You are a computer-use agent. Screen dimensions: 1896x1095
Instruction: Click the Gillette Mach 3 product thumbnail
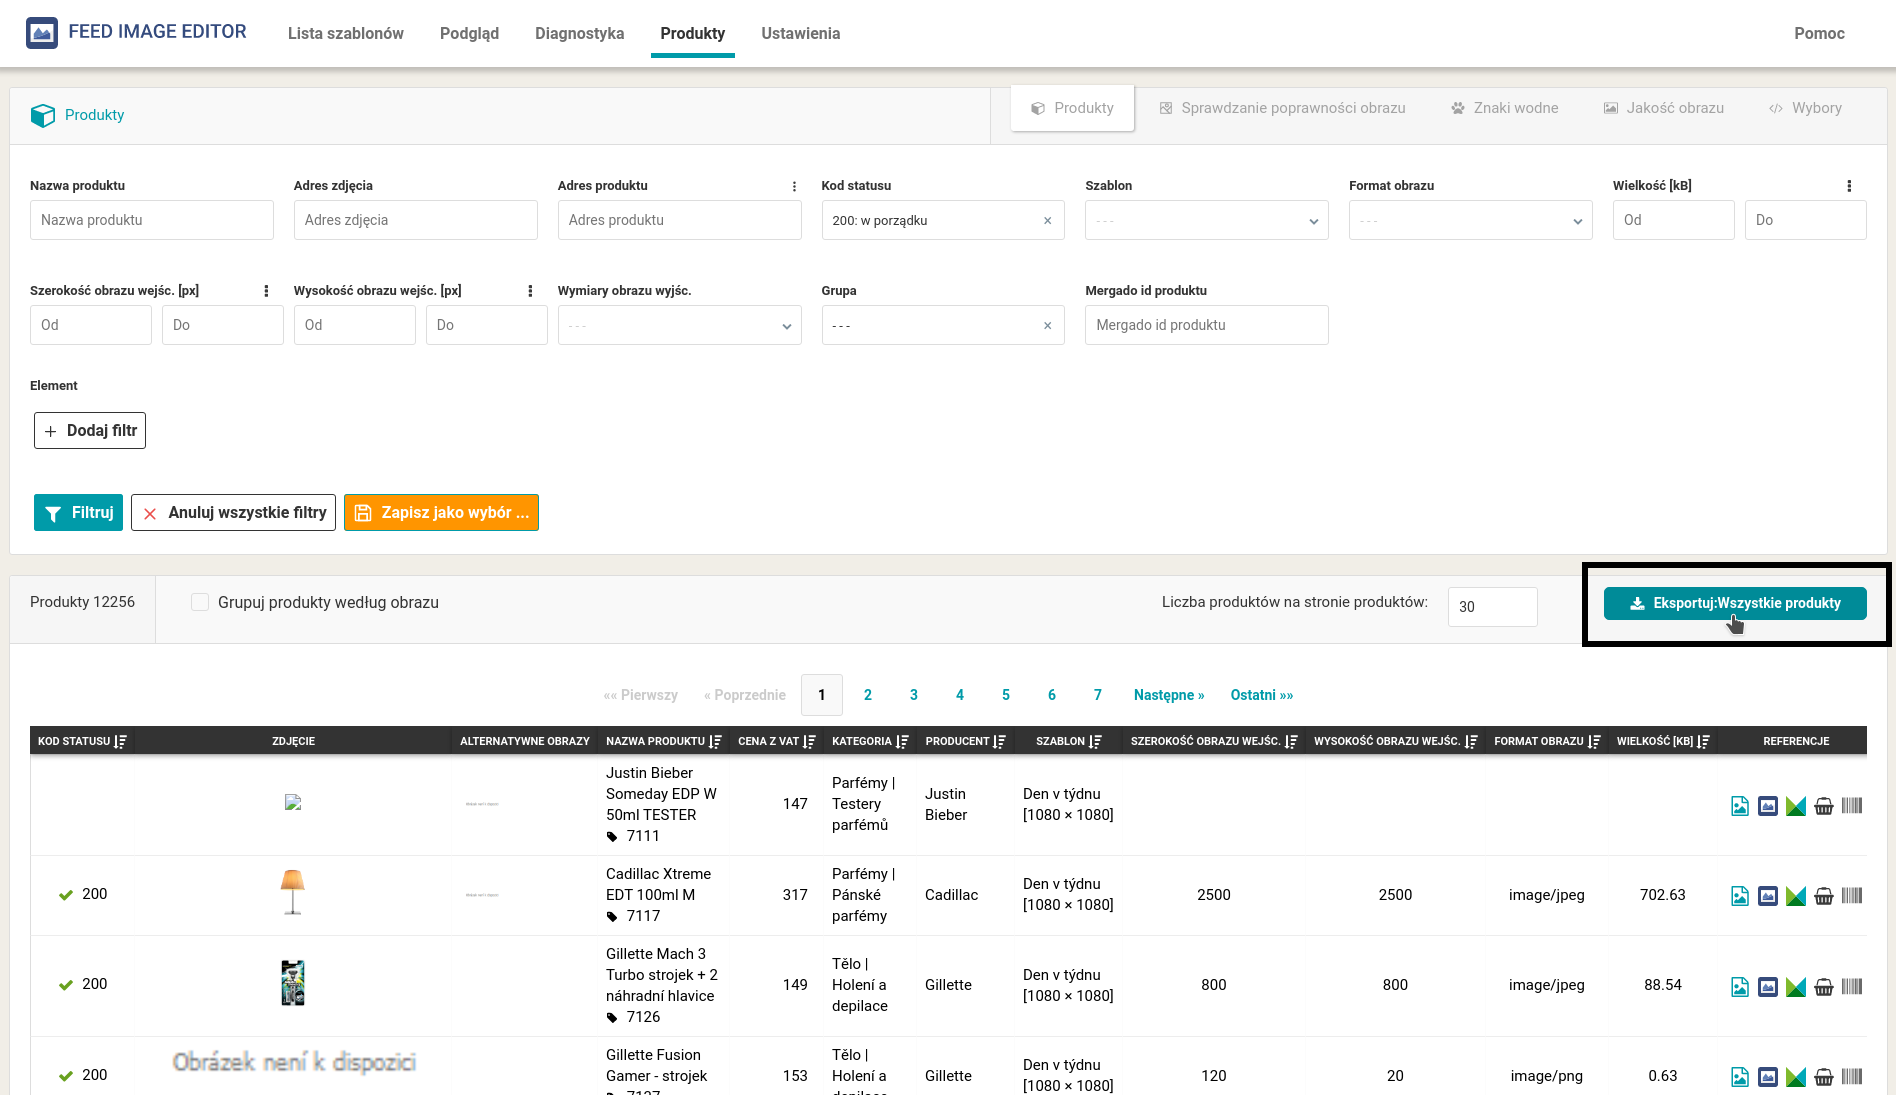coord(293,983)
